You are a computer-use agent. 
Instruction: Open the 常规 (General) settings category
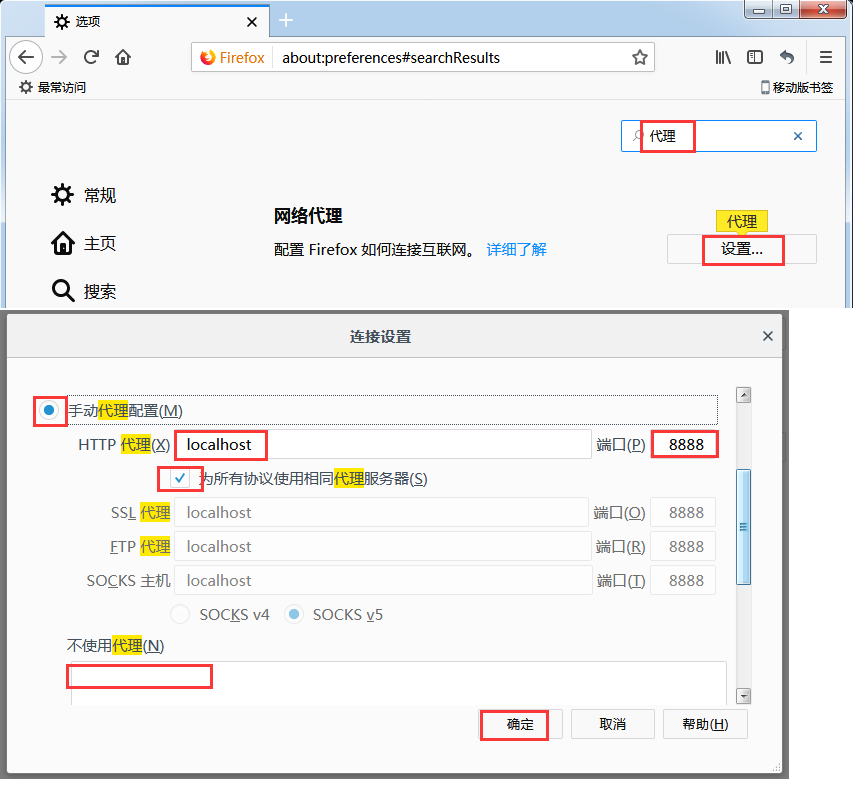84,195
